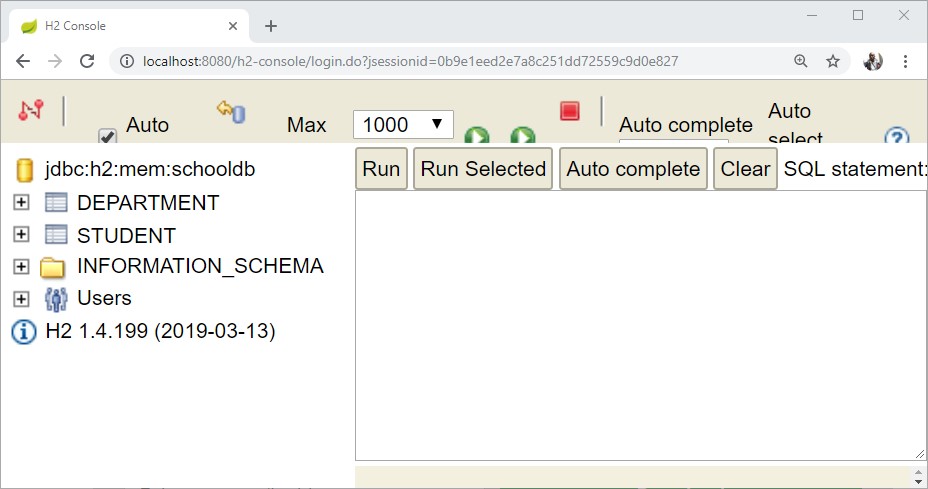The height and width of the screenshot is (489, 928).
Task: Open the Max rows 1000 dropdown
Action: tap(403, 125)
